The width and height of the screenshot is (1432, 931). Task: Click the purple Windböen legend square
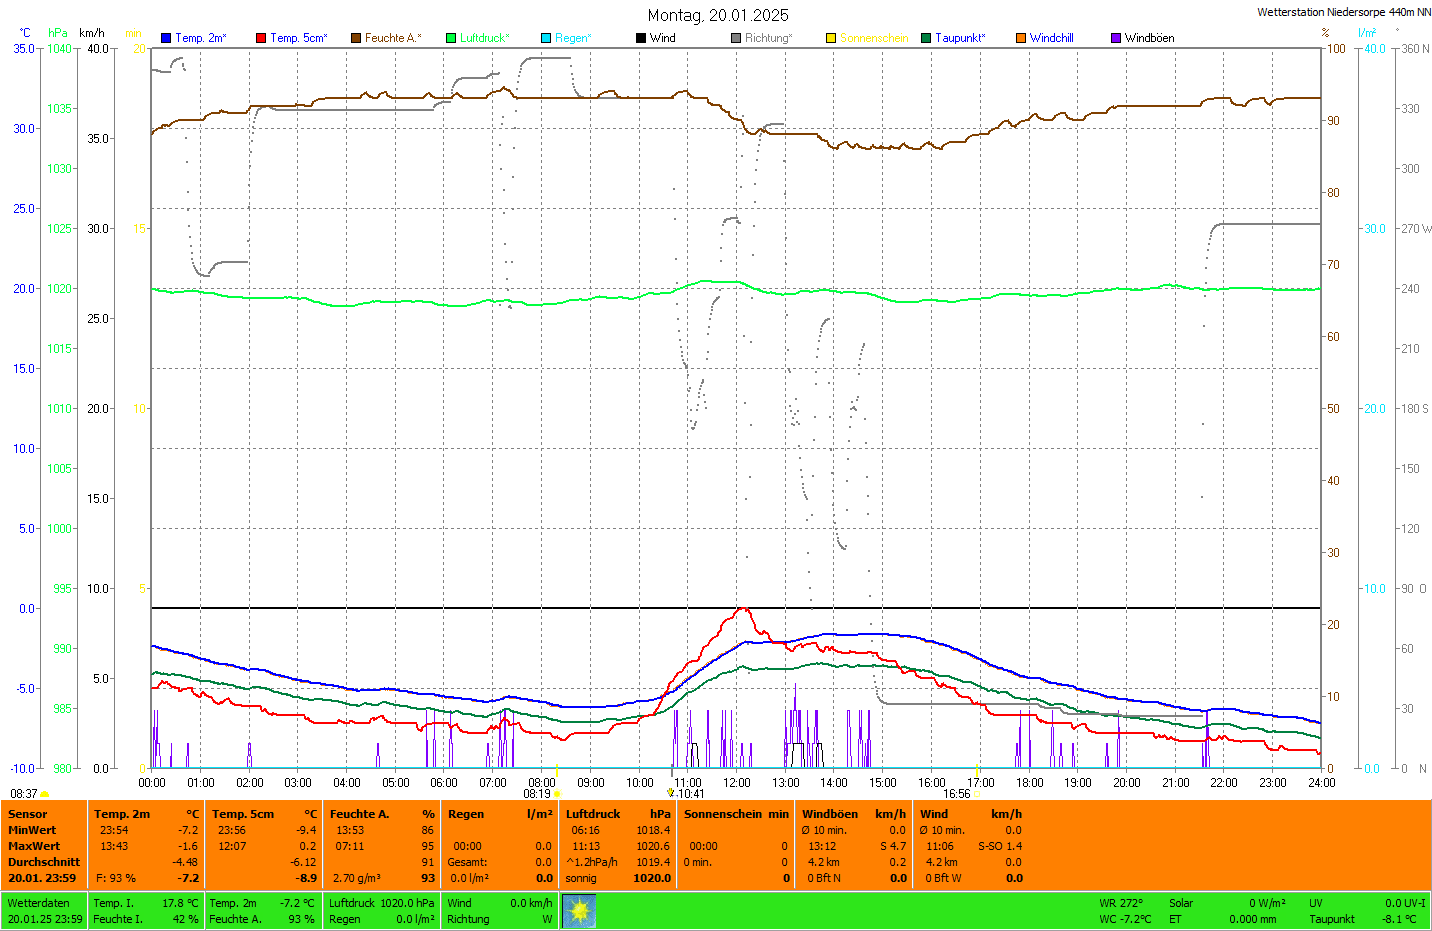coord(1116,38)
